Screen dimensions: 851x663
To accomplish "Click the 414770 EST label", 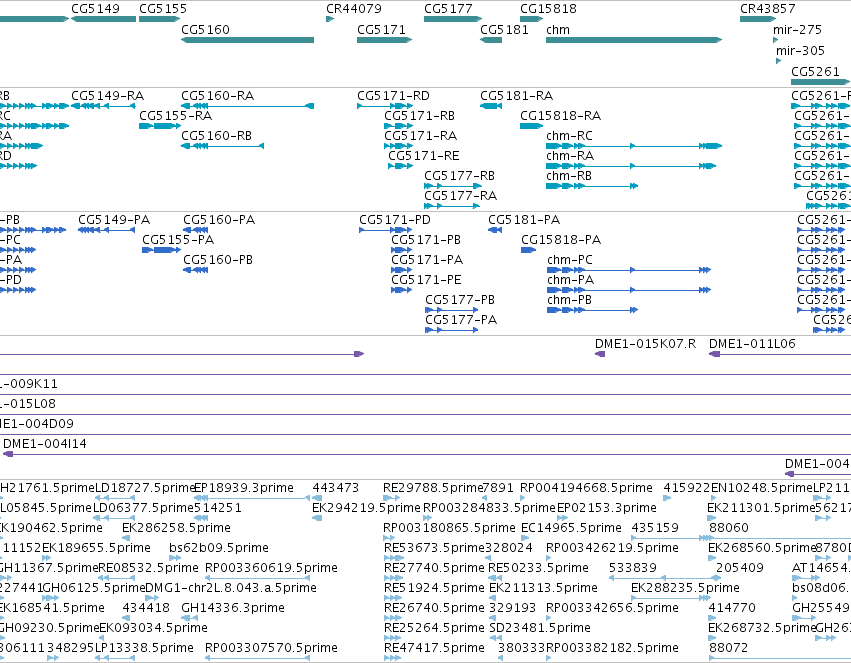I will click(x=732, y=608).
